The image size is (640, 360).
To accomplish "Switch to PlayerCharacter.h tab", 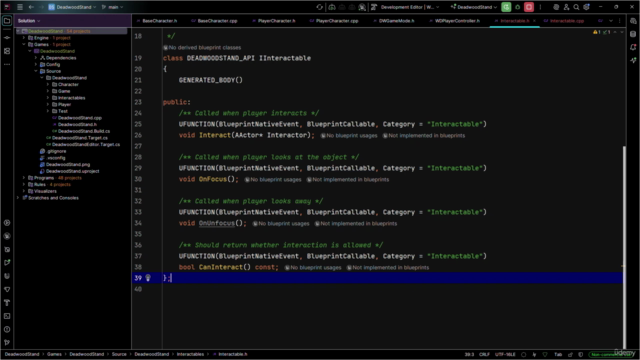I will point(274,21).
